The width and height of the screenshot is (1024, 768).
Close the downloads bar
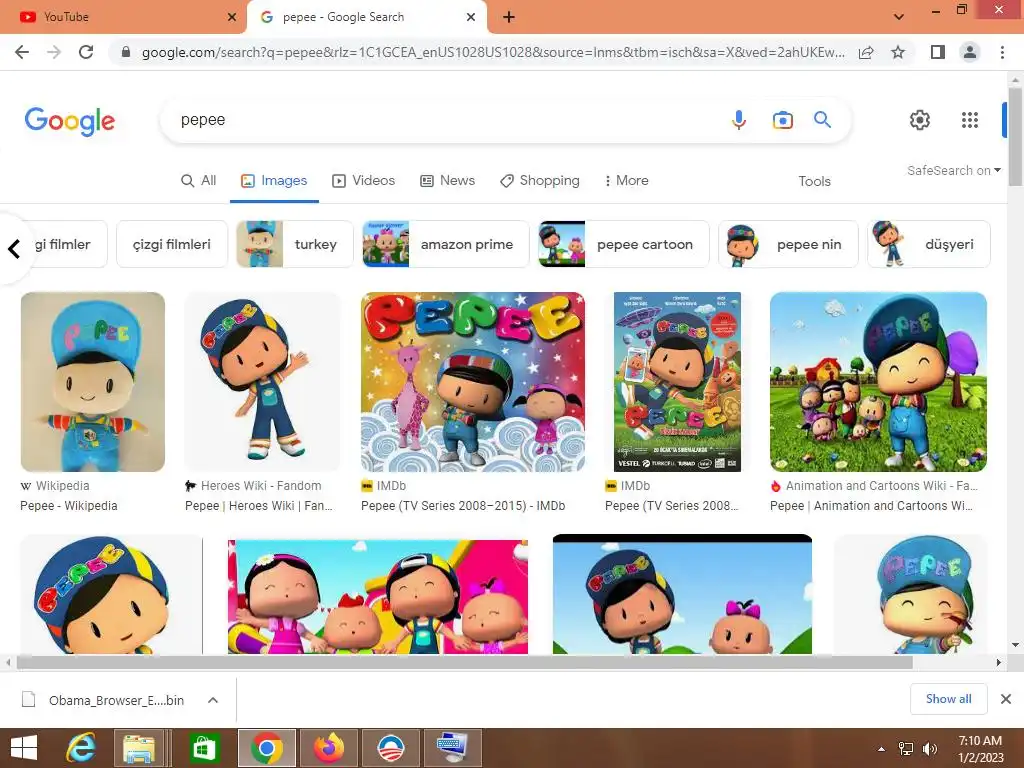(1006, 699)
